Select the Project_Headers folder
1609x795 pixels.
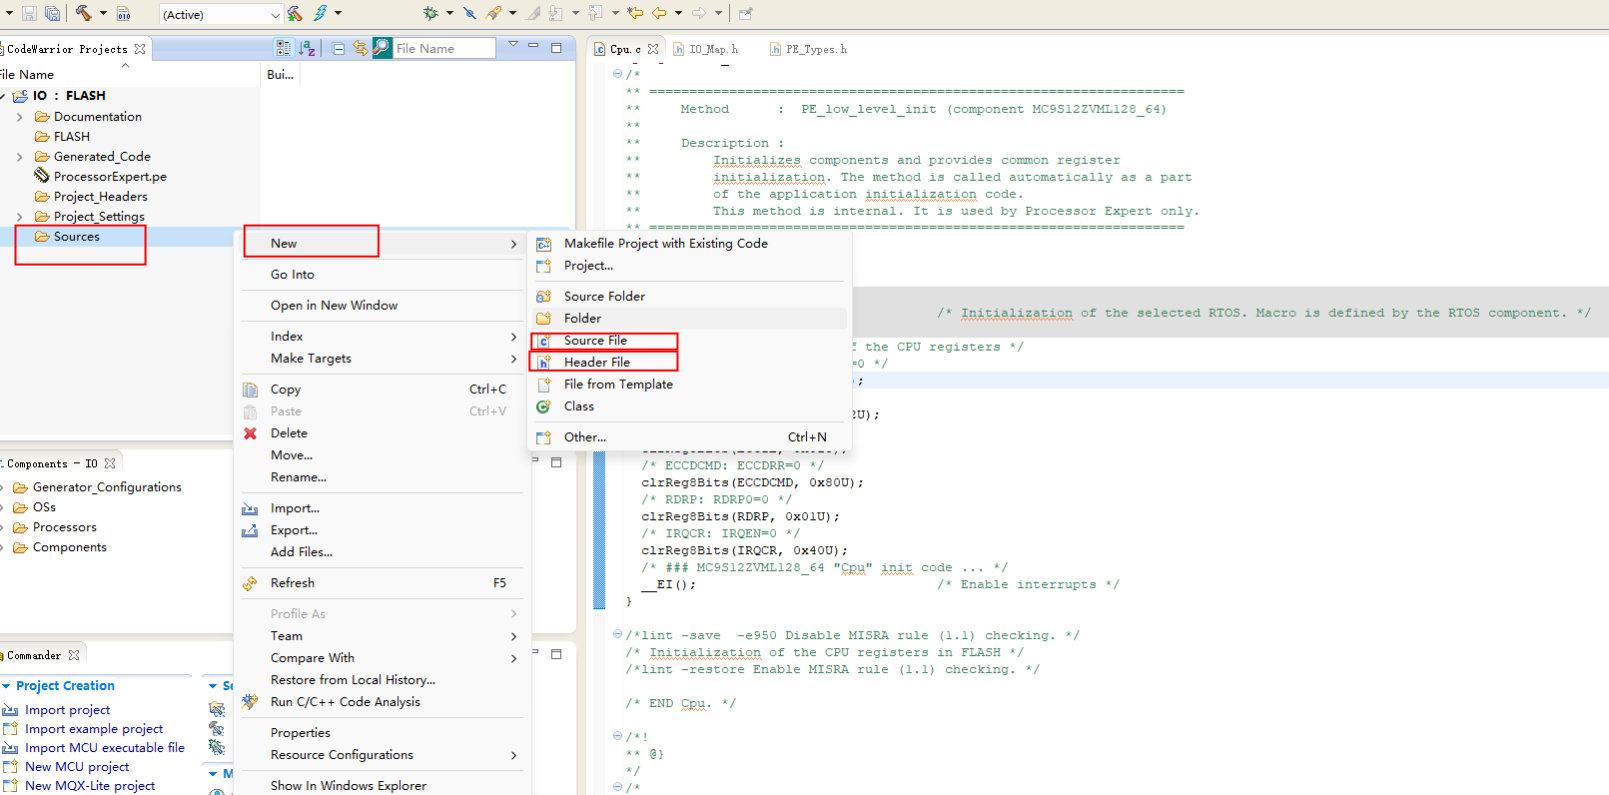point(100,197)
